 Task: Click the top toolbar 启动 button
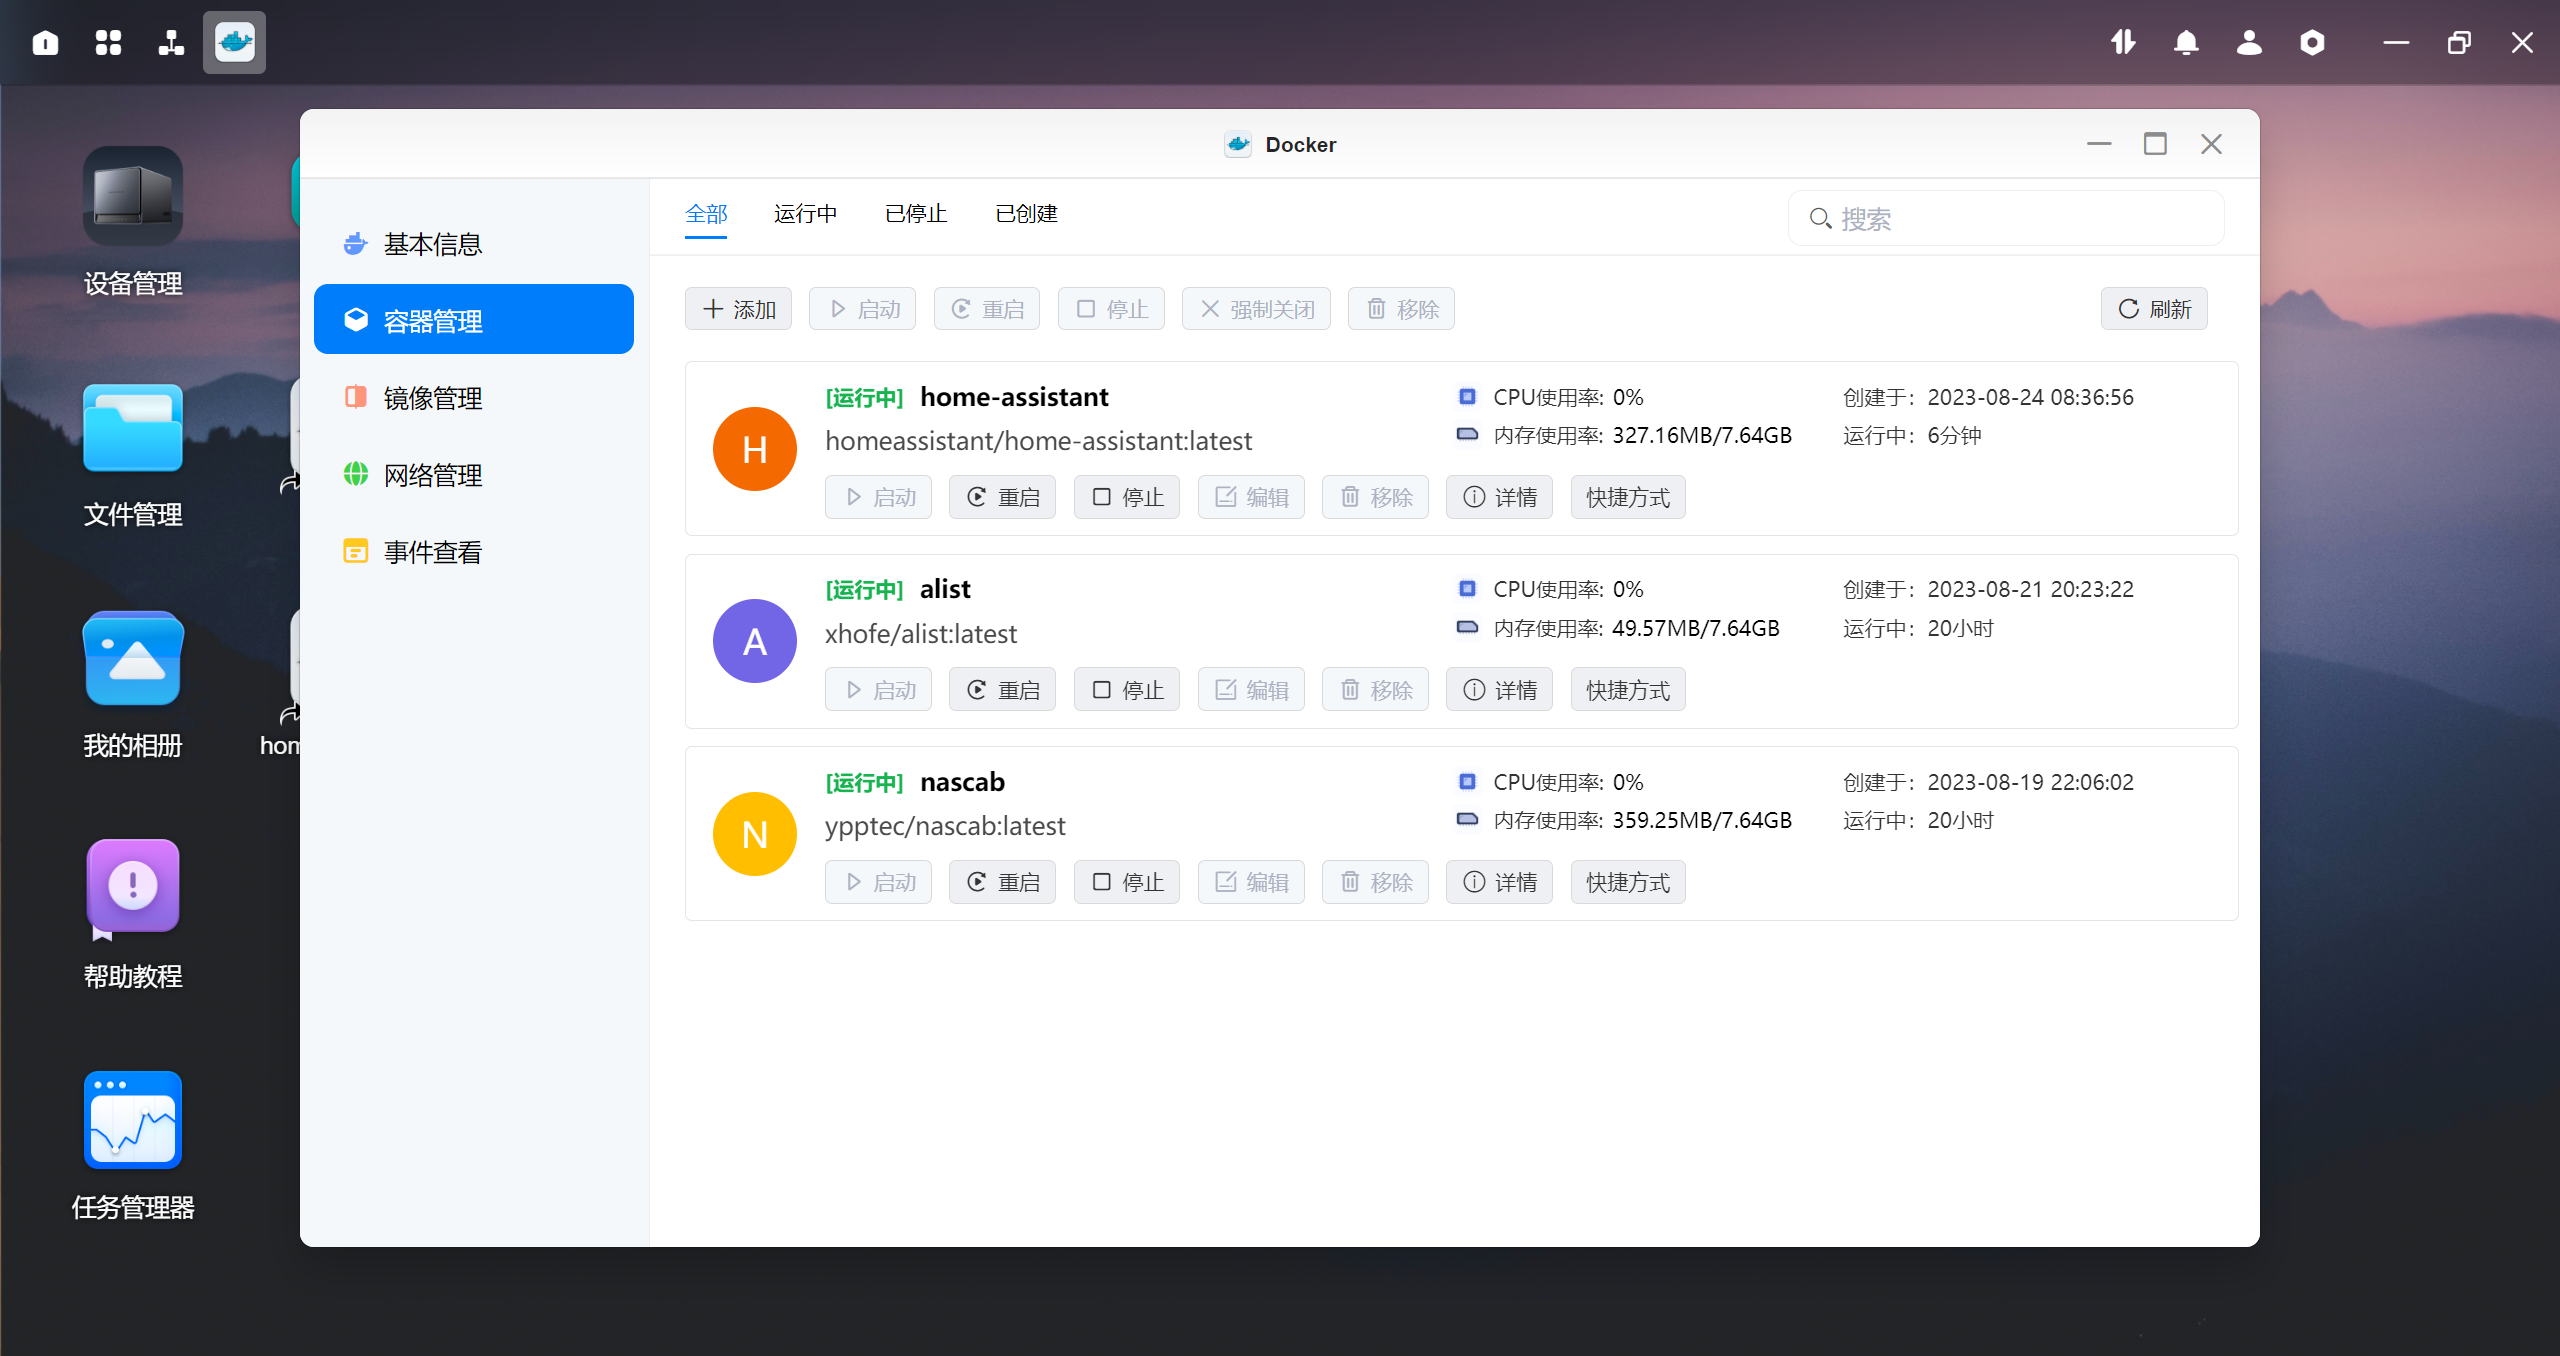click(x=863, y=309)
